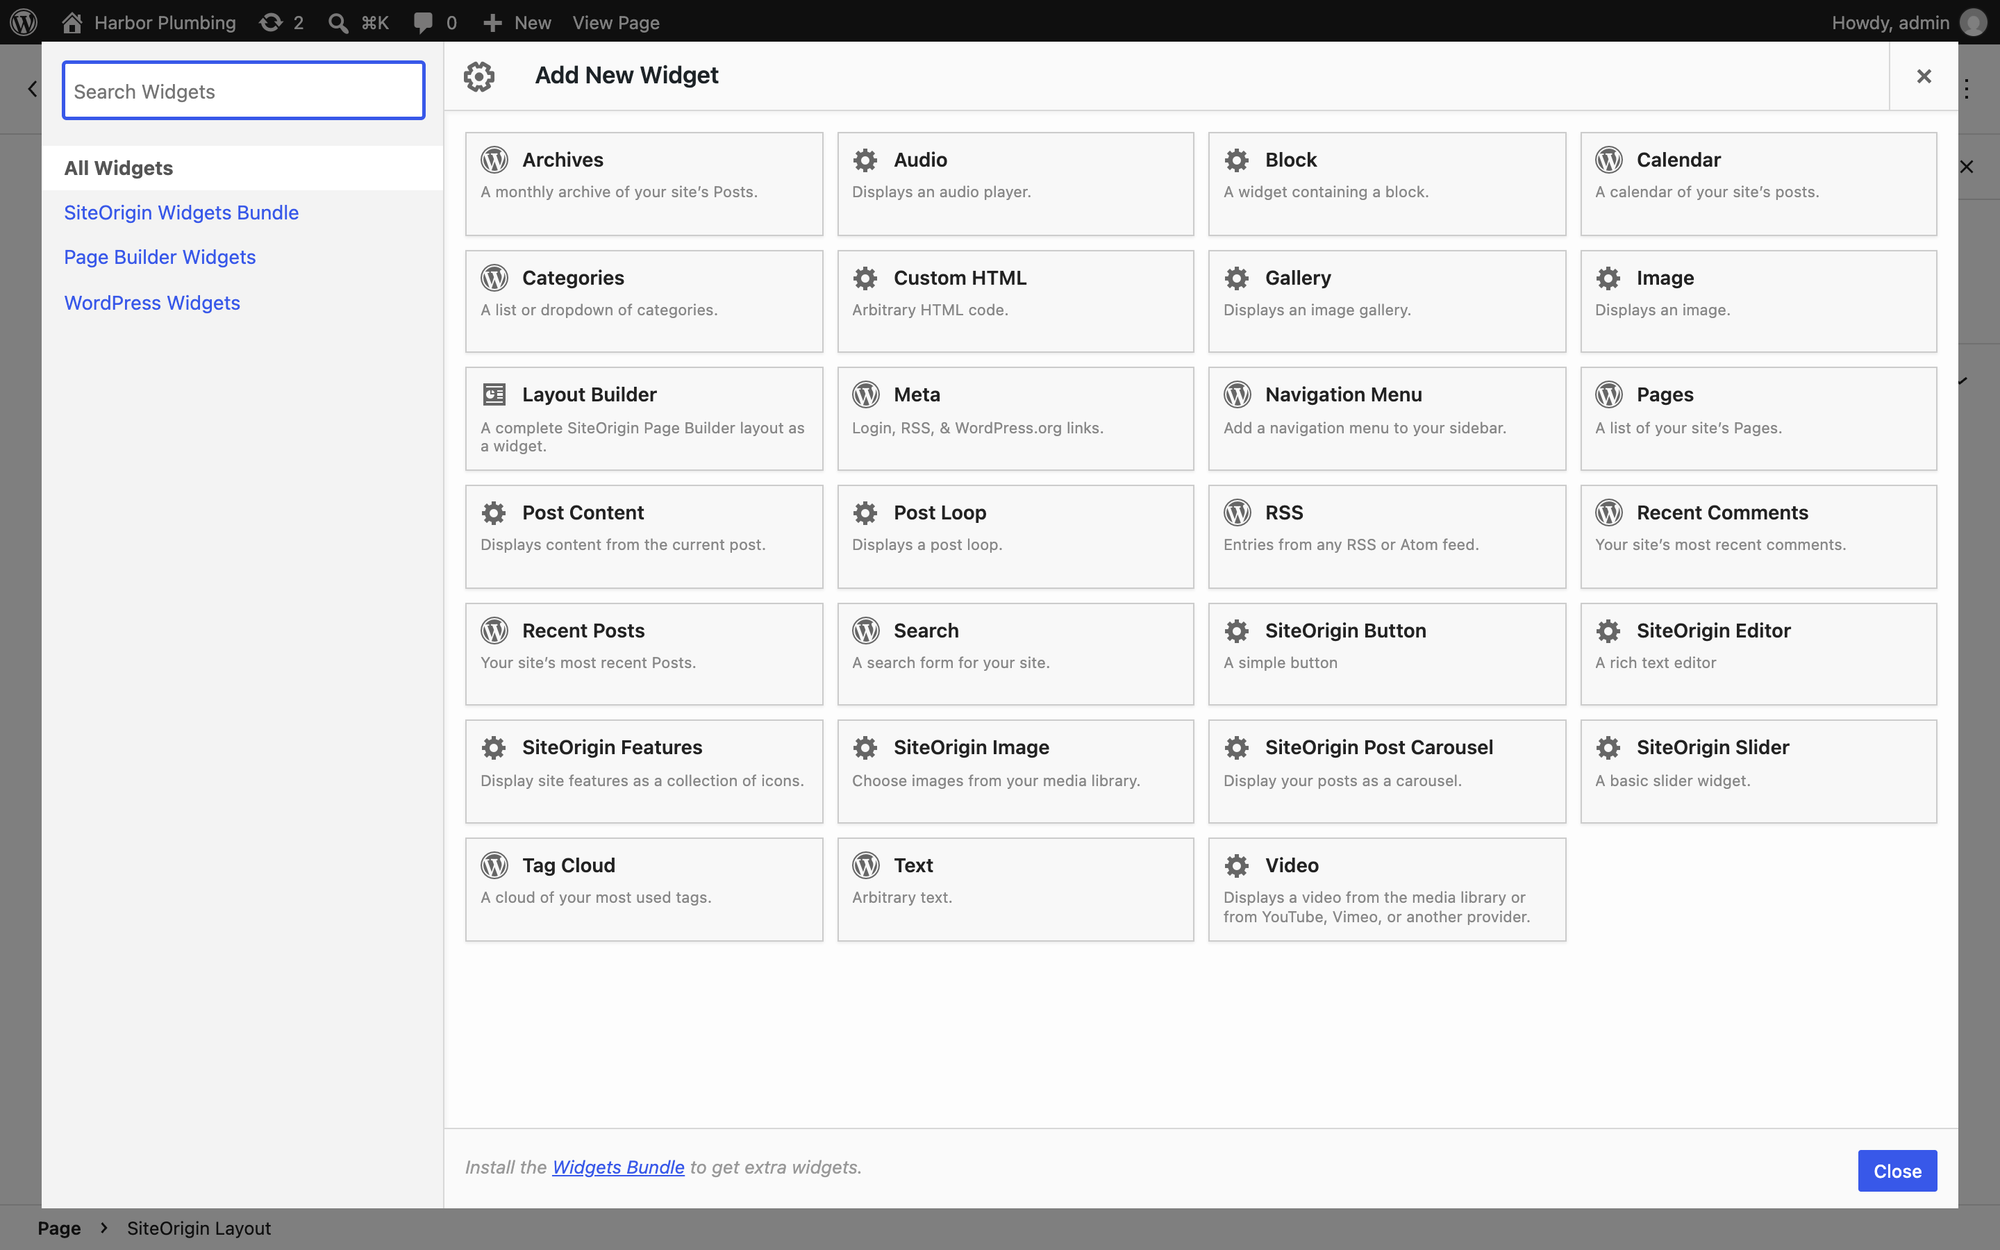Click the Close button
The image size is (2000, 1250).
point(1897,1171)
